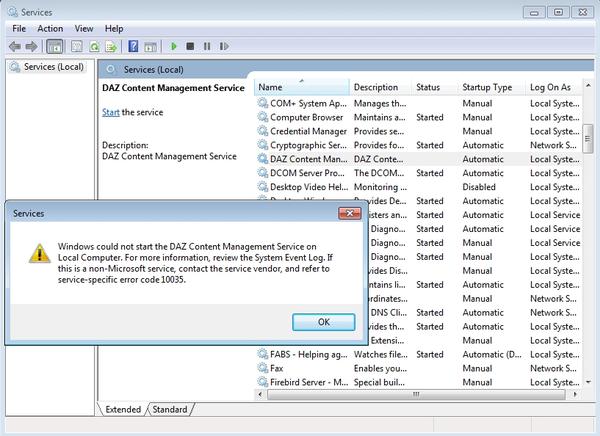Select the Firebird Server - M... service name

point(309,382)
